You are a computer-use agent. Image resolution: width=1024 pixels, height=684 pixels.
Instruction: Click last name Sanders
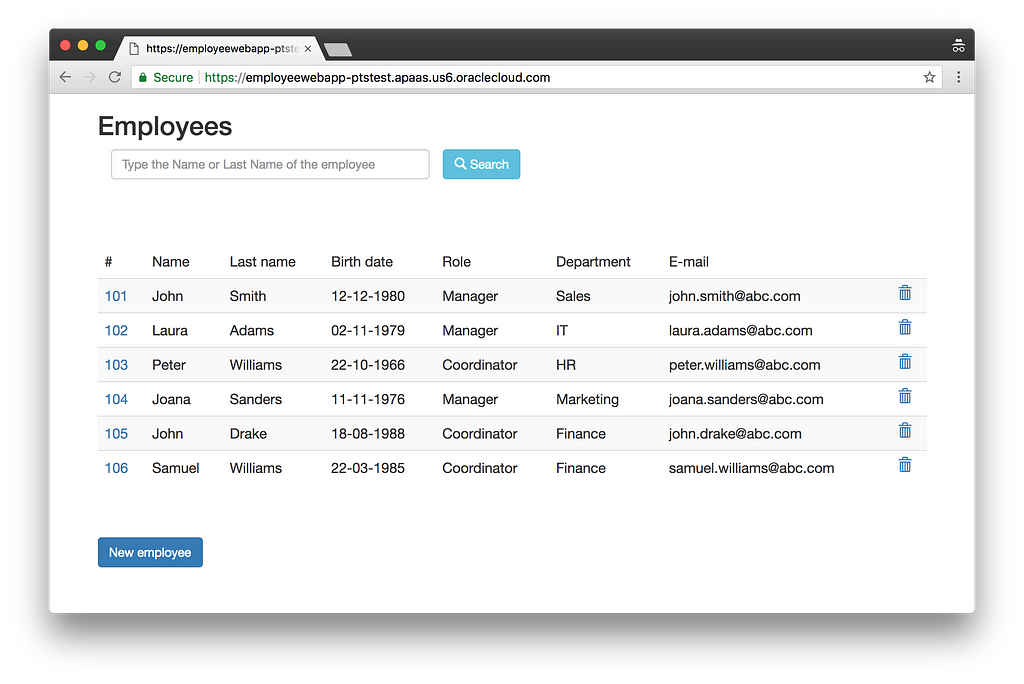pos(255,399)
